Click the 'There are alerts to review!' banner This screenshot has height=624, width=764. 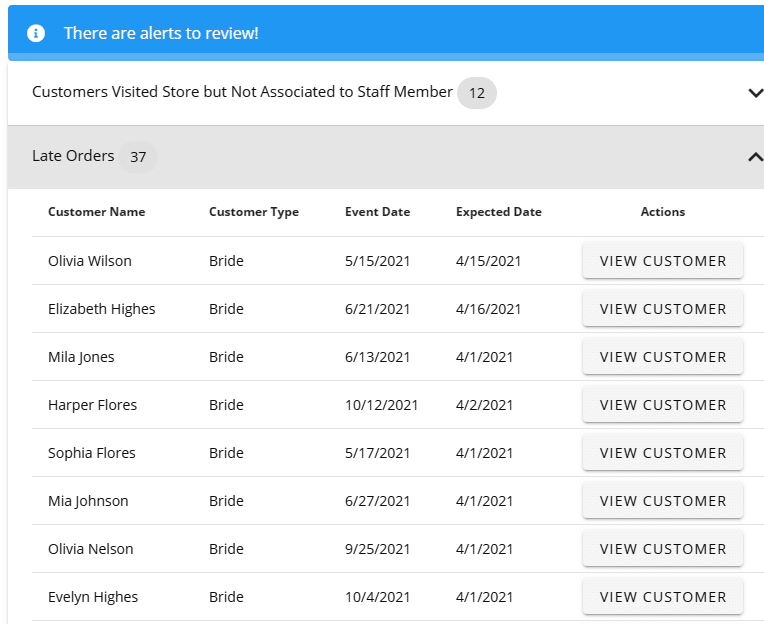point(161,33)
